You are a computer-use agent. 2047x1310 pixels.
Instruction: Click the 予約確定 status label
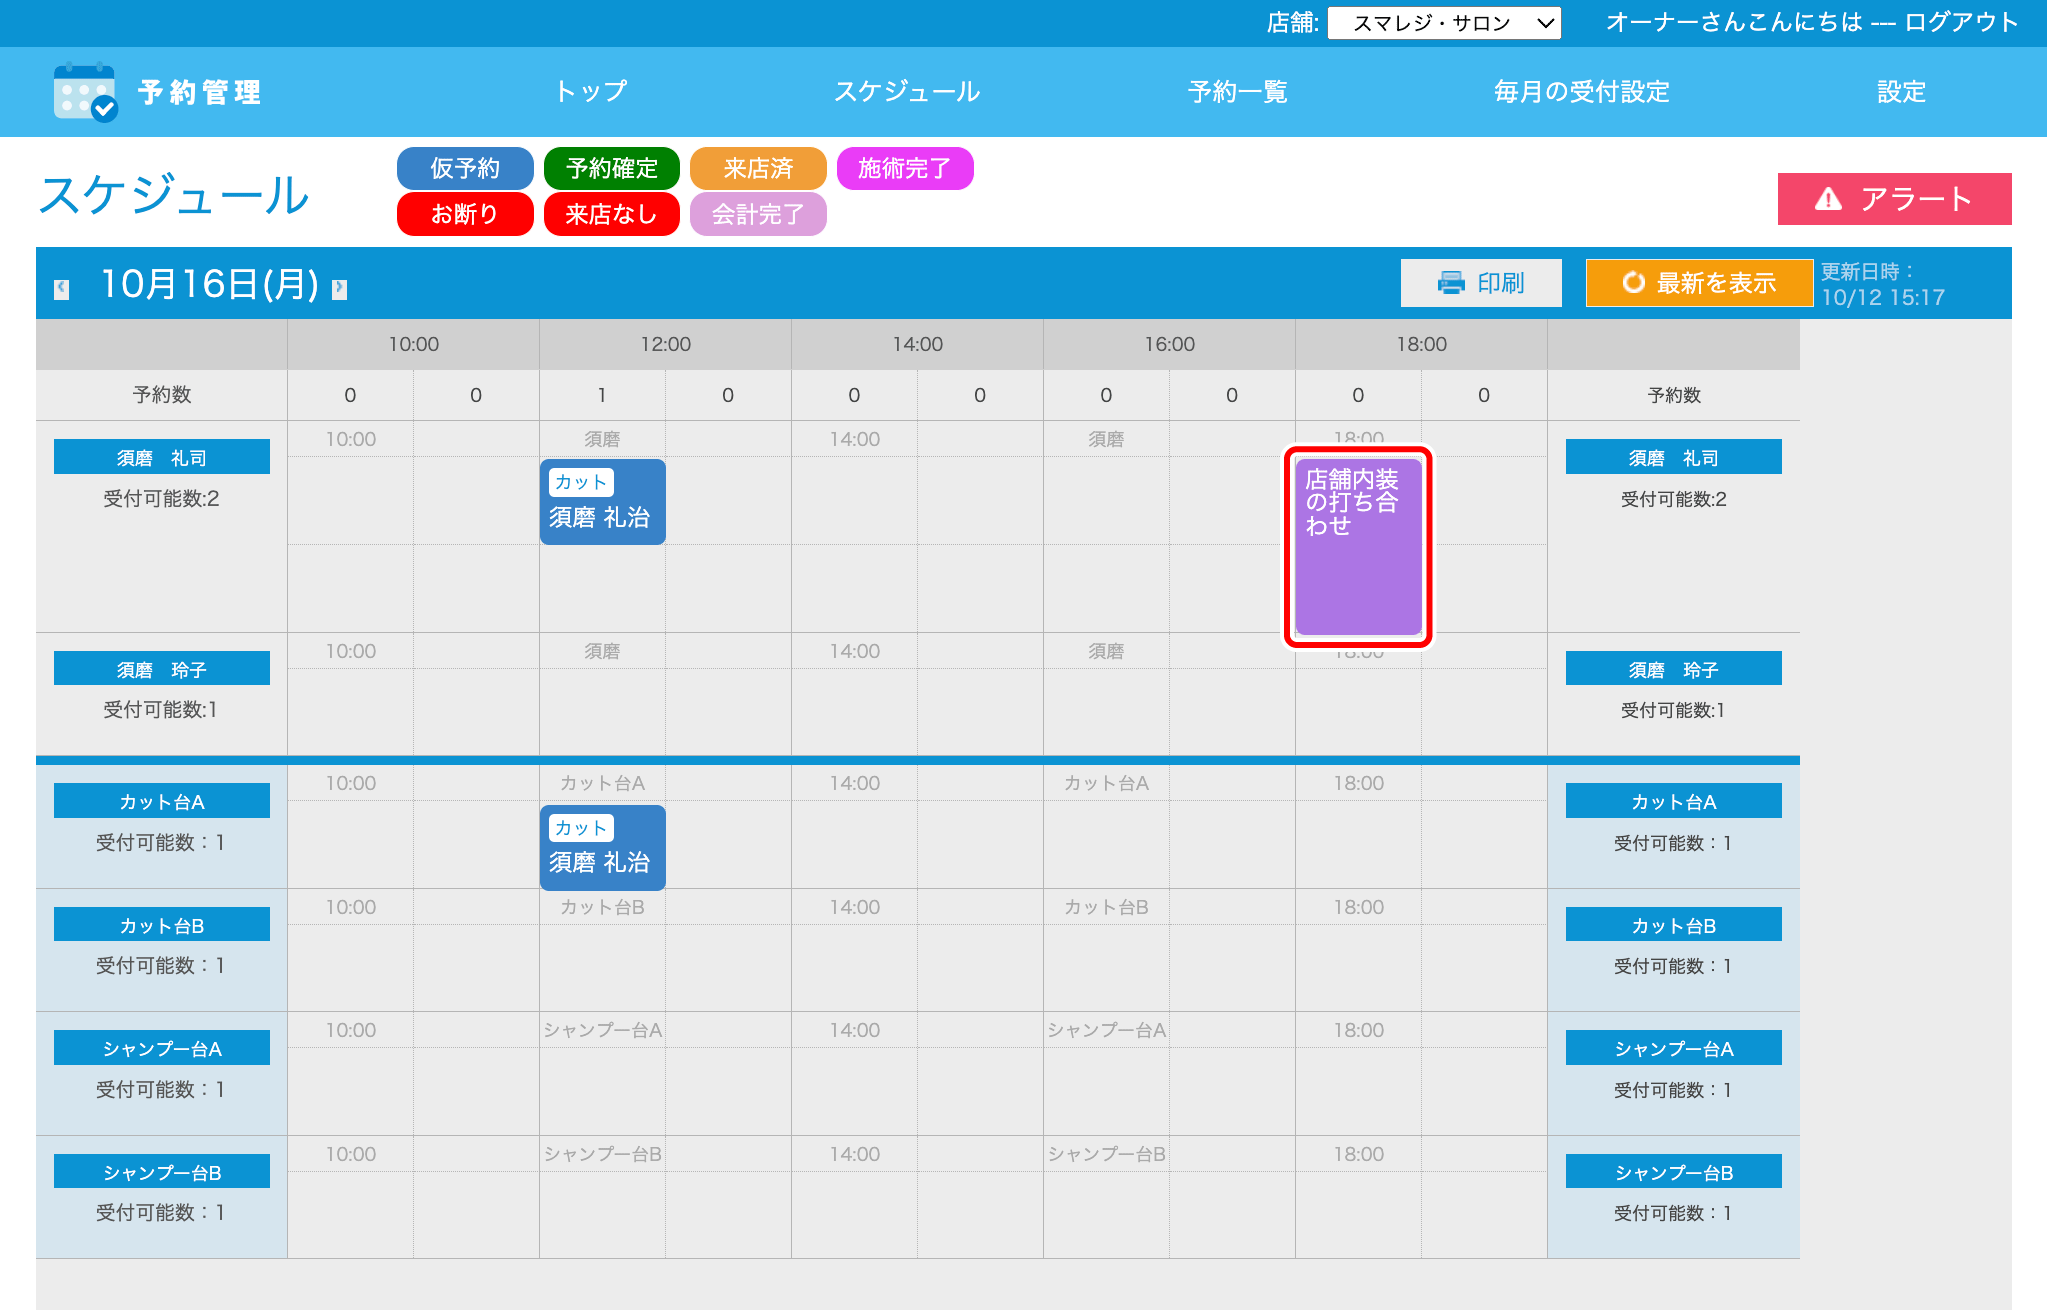612,168
